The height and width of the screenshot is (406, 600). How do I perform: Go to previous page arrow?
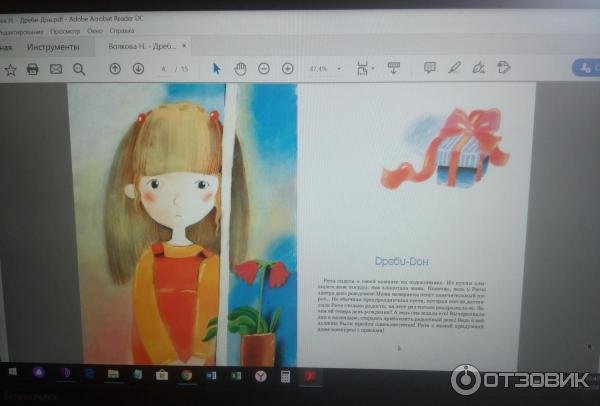tap(115, 69)
